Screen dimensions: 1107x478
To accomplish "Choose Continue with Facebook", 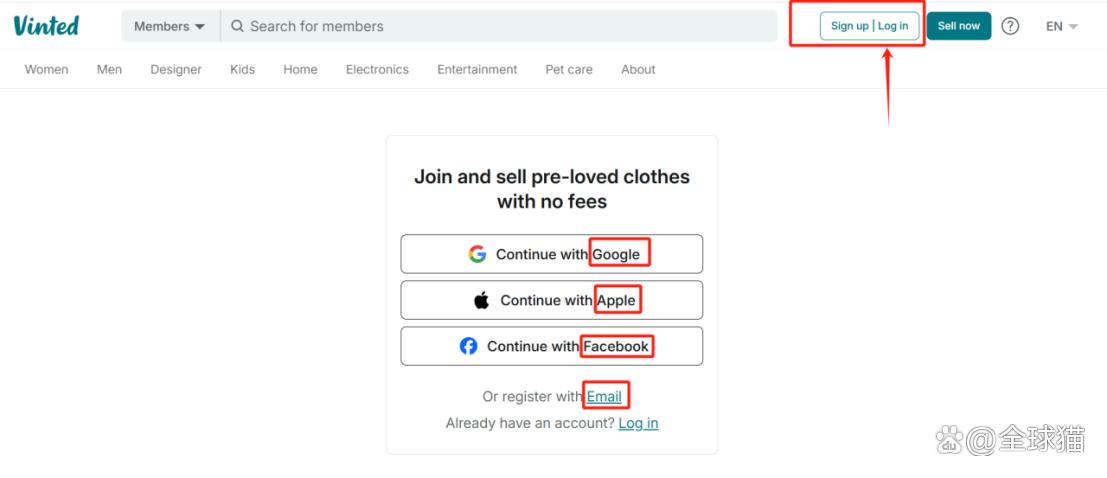I will click(551, 346).
